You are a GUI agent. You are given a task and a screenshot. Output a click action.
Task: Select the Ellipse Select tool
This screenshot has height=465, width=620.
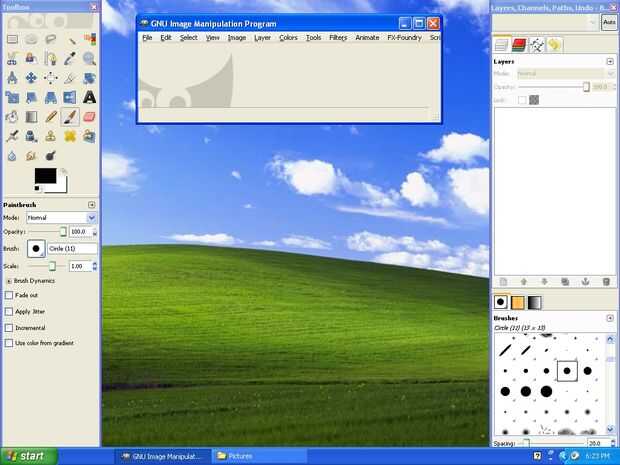point(31,39)
